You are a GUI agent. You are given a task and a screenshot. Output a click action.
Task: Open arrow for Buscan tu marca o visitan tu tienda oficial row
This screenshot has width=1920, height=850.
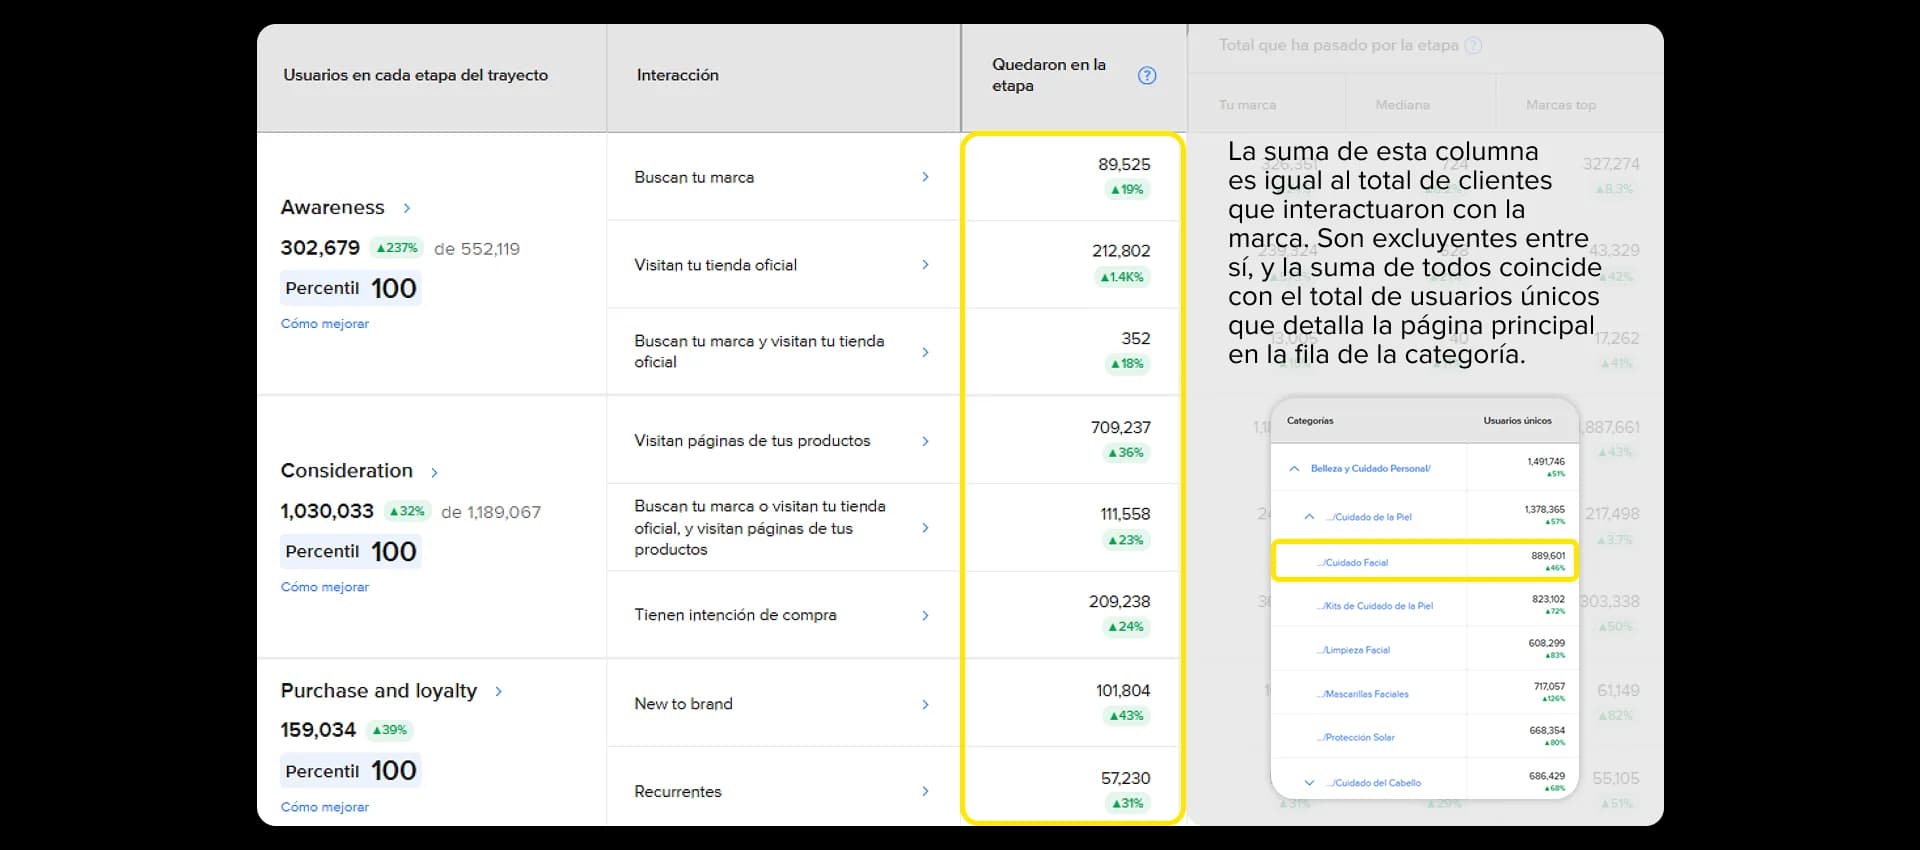coord(925,528)
